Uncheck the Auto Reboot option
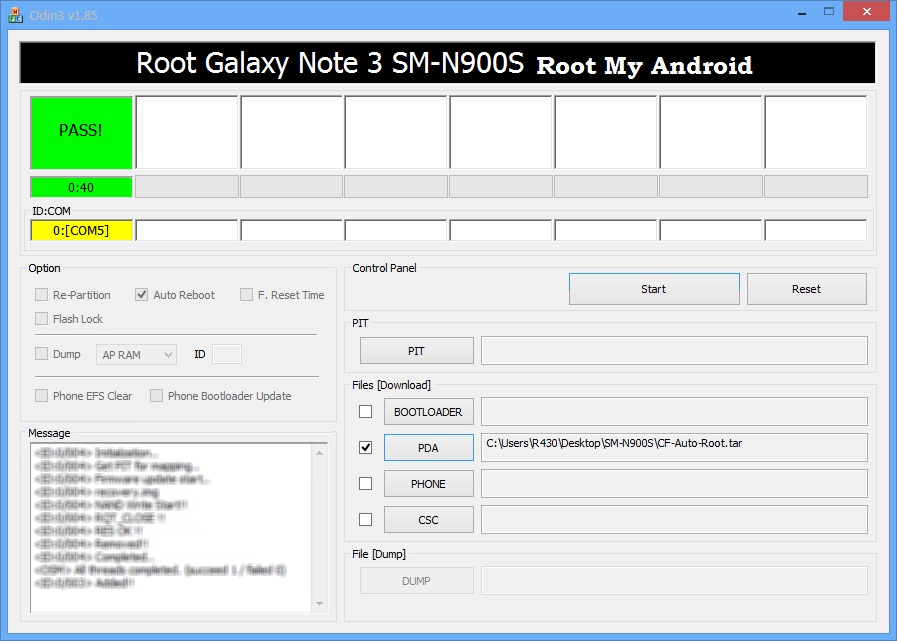 141,295
